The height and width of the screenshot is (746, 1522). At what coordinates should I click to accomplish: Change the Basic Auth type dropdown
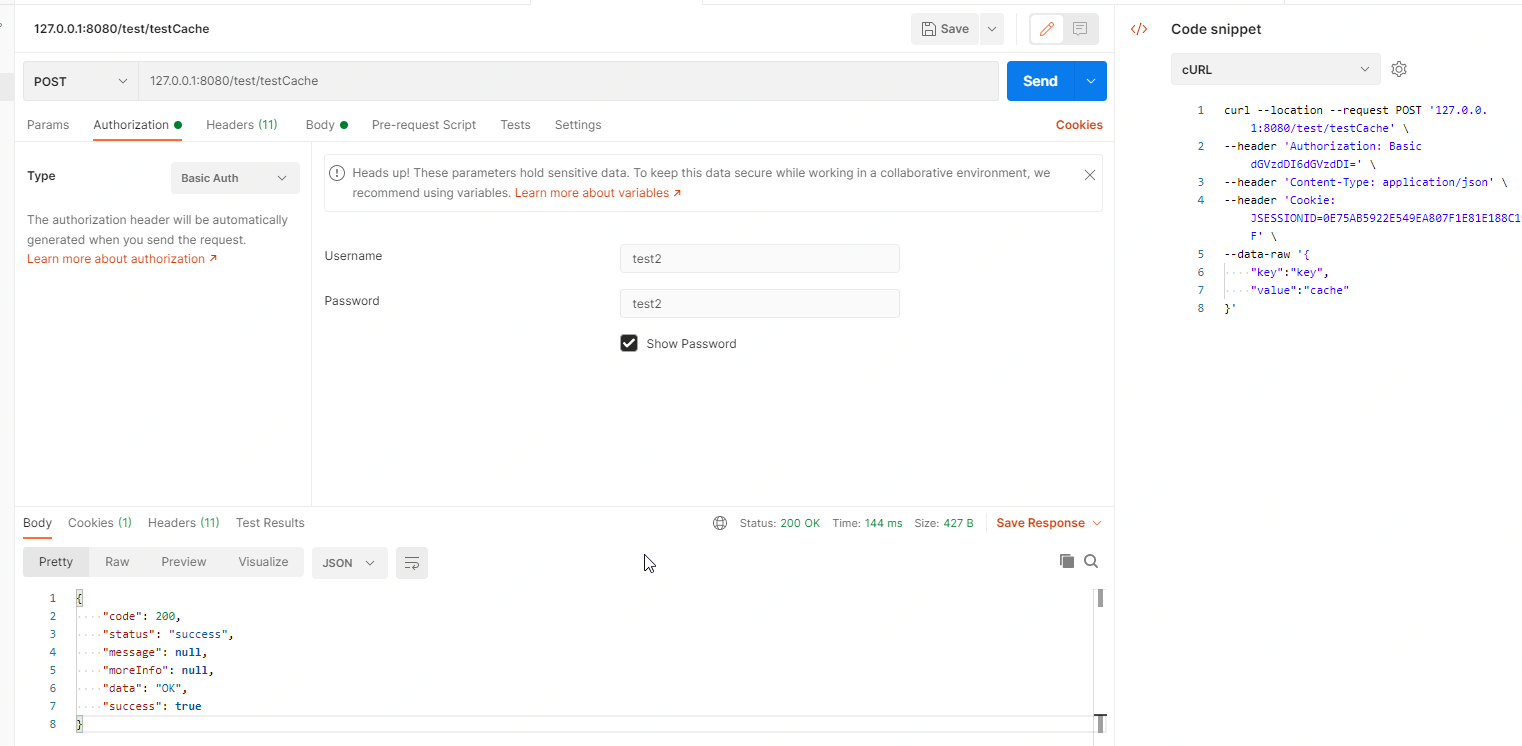[235, 178]
